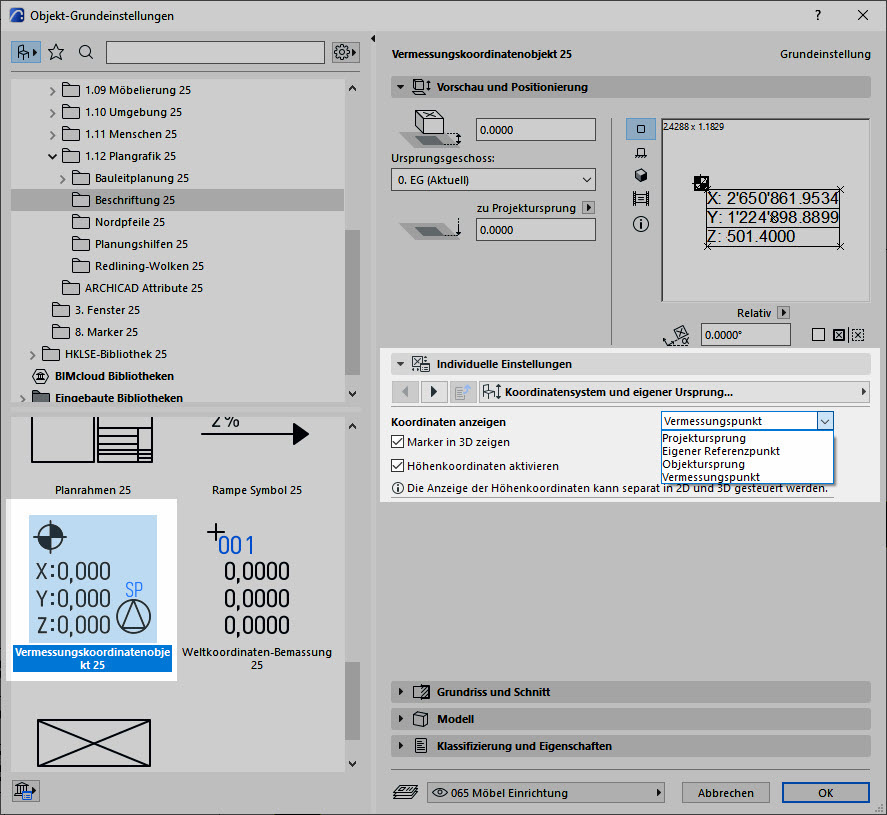Select the Rampe Symbol 25 object
Screen dimensions: 887x815
[257, 455]
